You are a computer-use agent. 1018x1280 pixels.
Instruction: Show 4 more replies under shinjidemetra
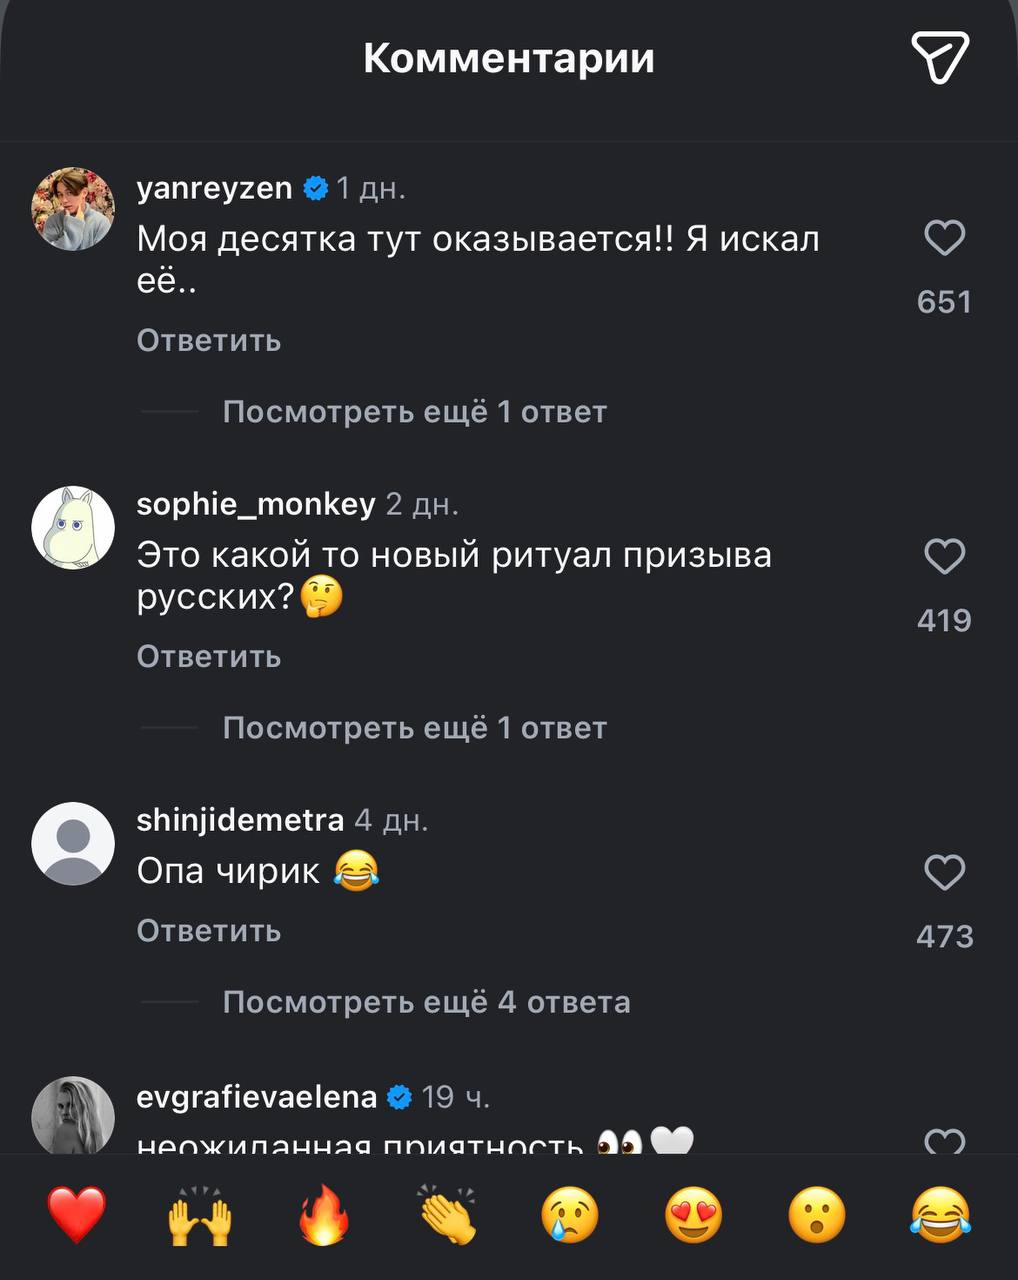point(426,1002)
